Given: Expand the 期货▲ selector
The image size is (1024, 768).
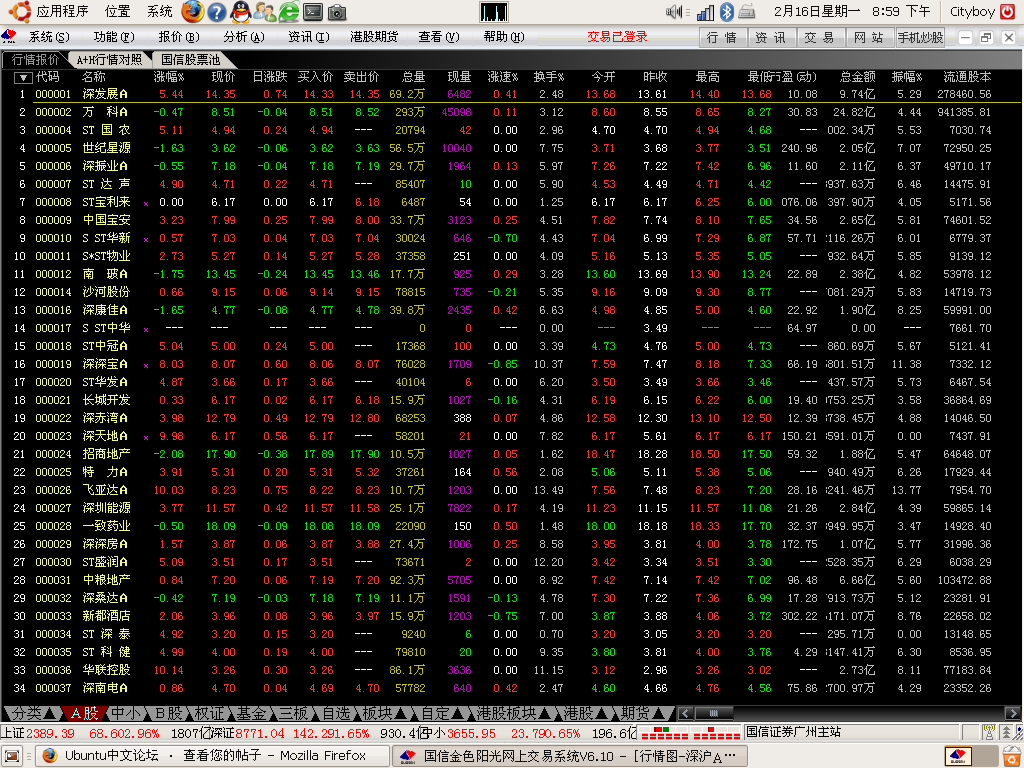Looking at the screenshot, I should click(645, 713).
